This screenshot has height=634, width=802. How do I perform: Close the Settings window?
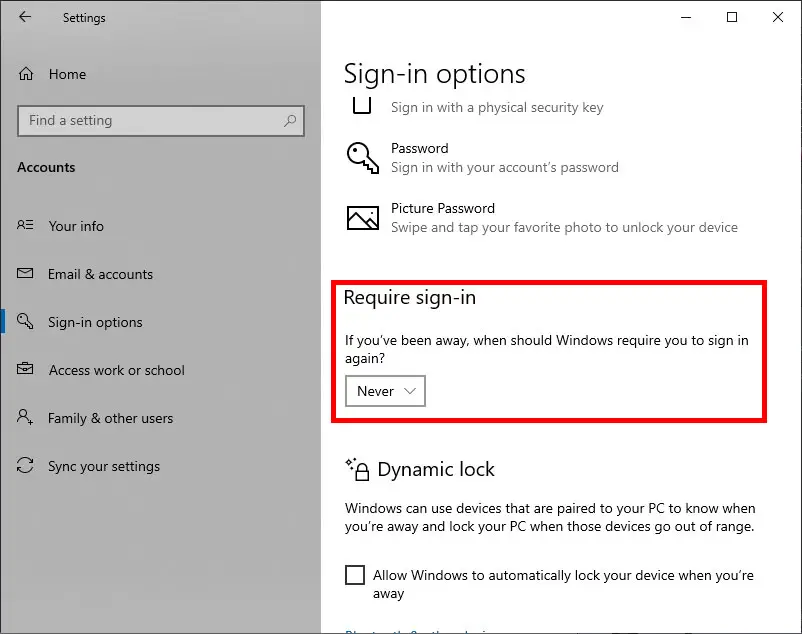(x=777, y=17)
